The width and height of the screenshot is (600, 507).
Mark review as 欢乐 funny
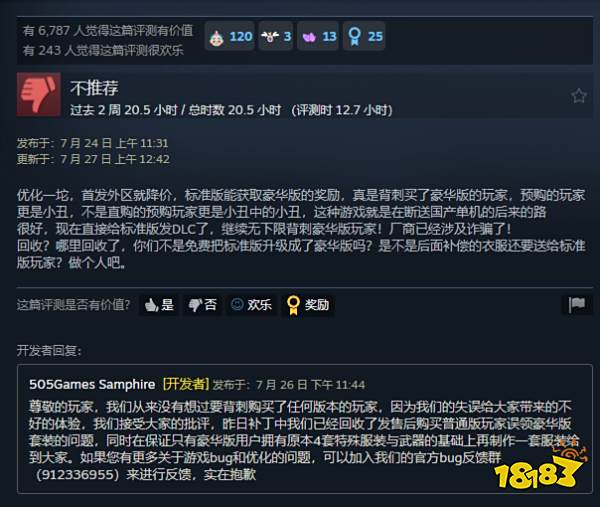(x=251, y=305)
